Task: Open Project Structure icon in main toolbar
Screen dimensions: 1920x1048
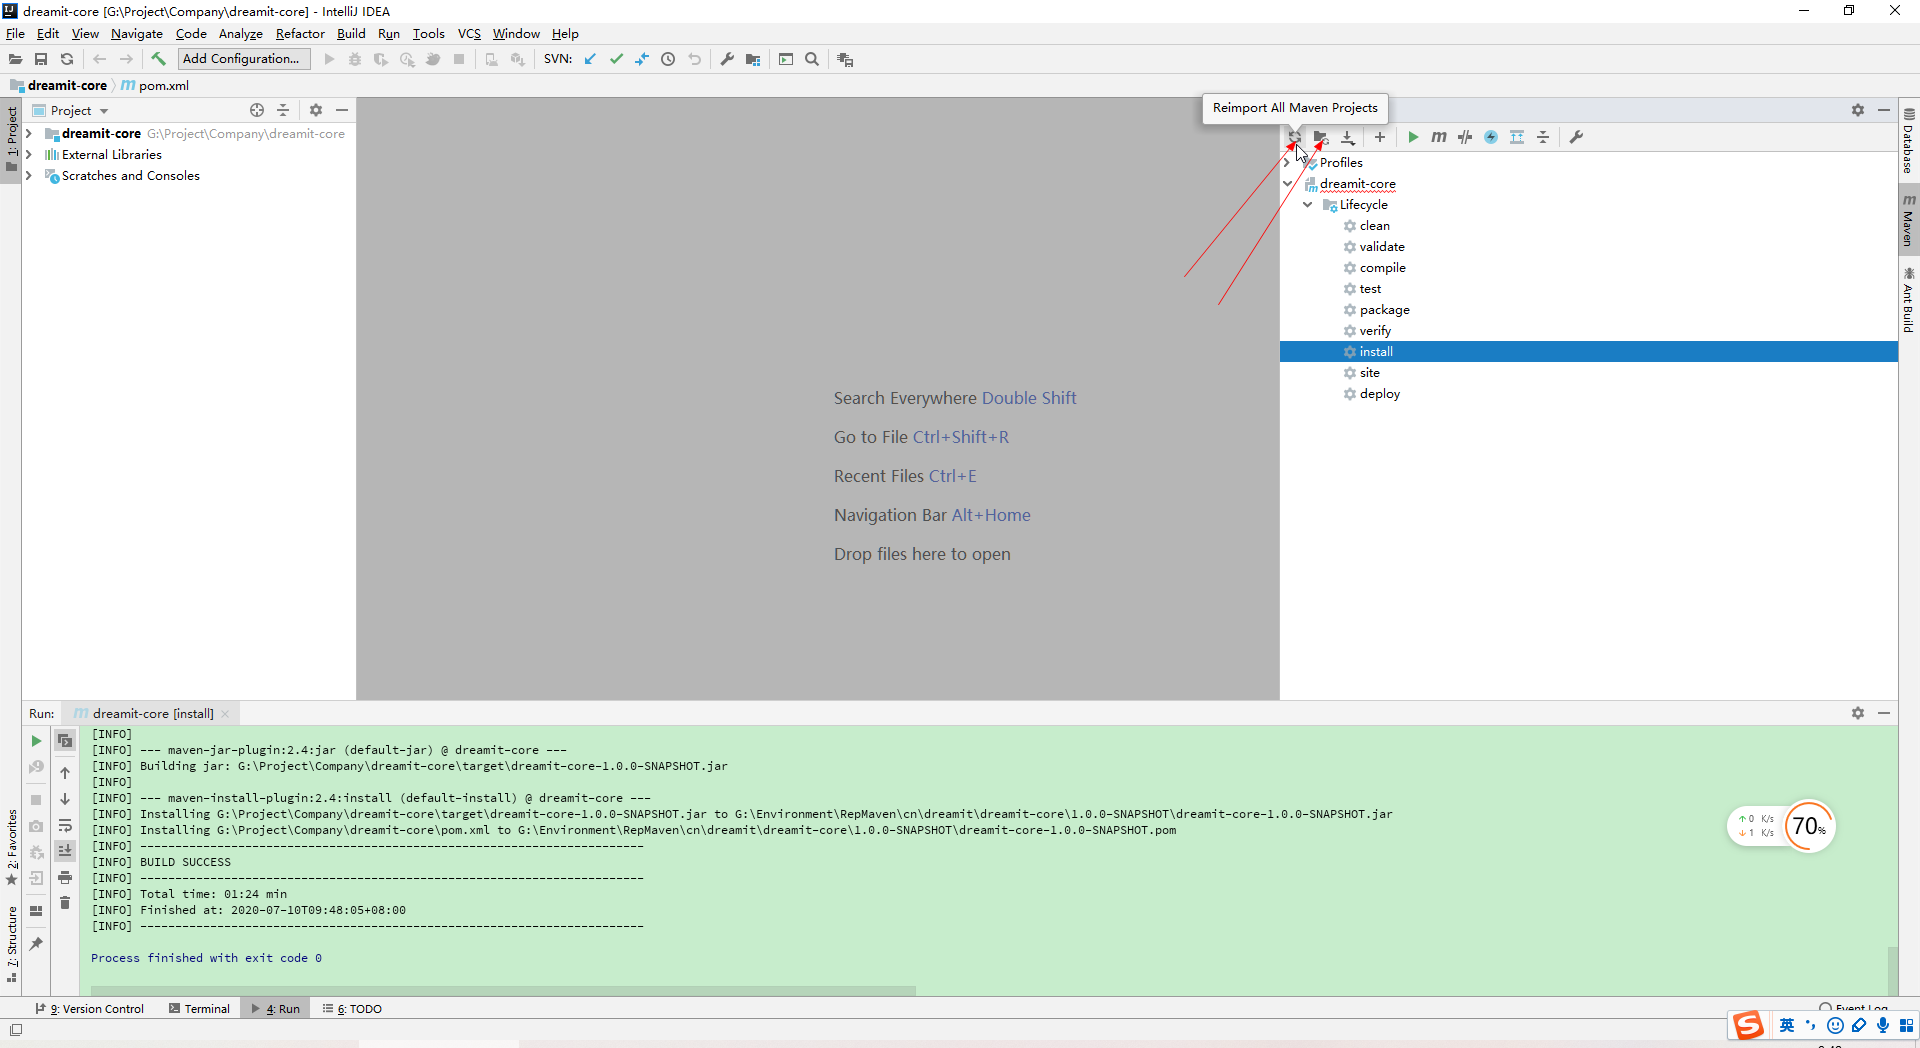Action: [753, 59]
